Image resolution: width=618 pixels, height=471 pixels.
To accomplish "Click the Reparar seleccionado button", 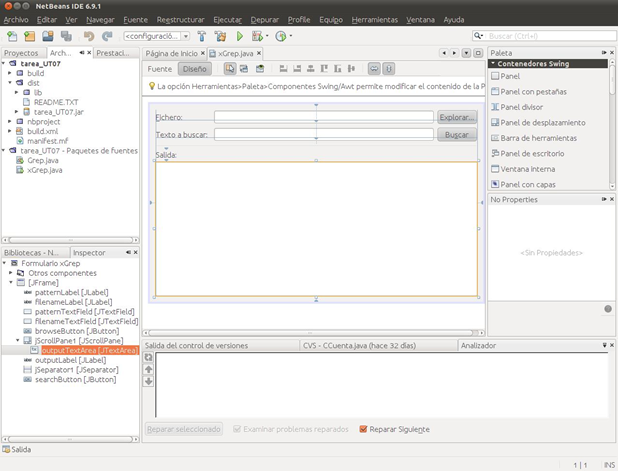I will (184, 429).
